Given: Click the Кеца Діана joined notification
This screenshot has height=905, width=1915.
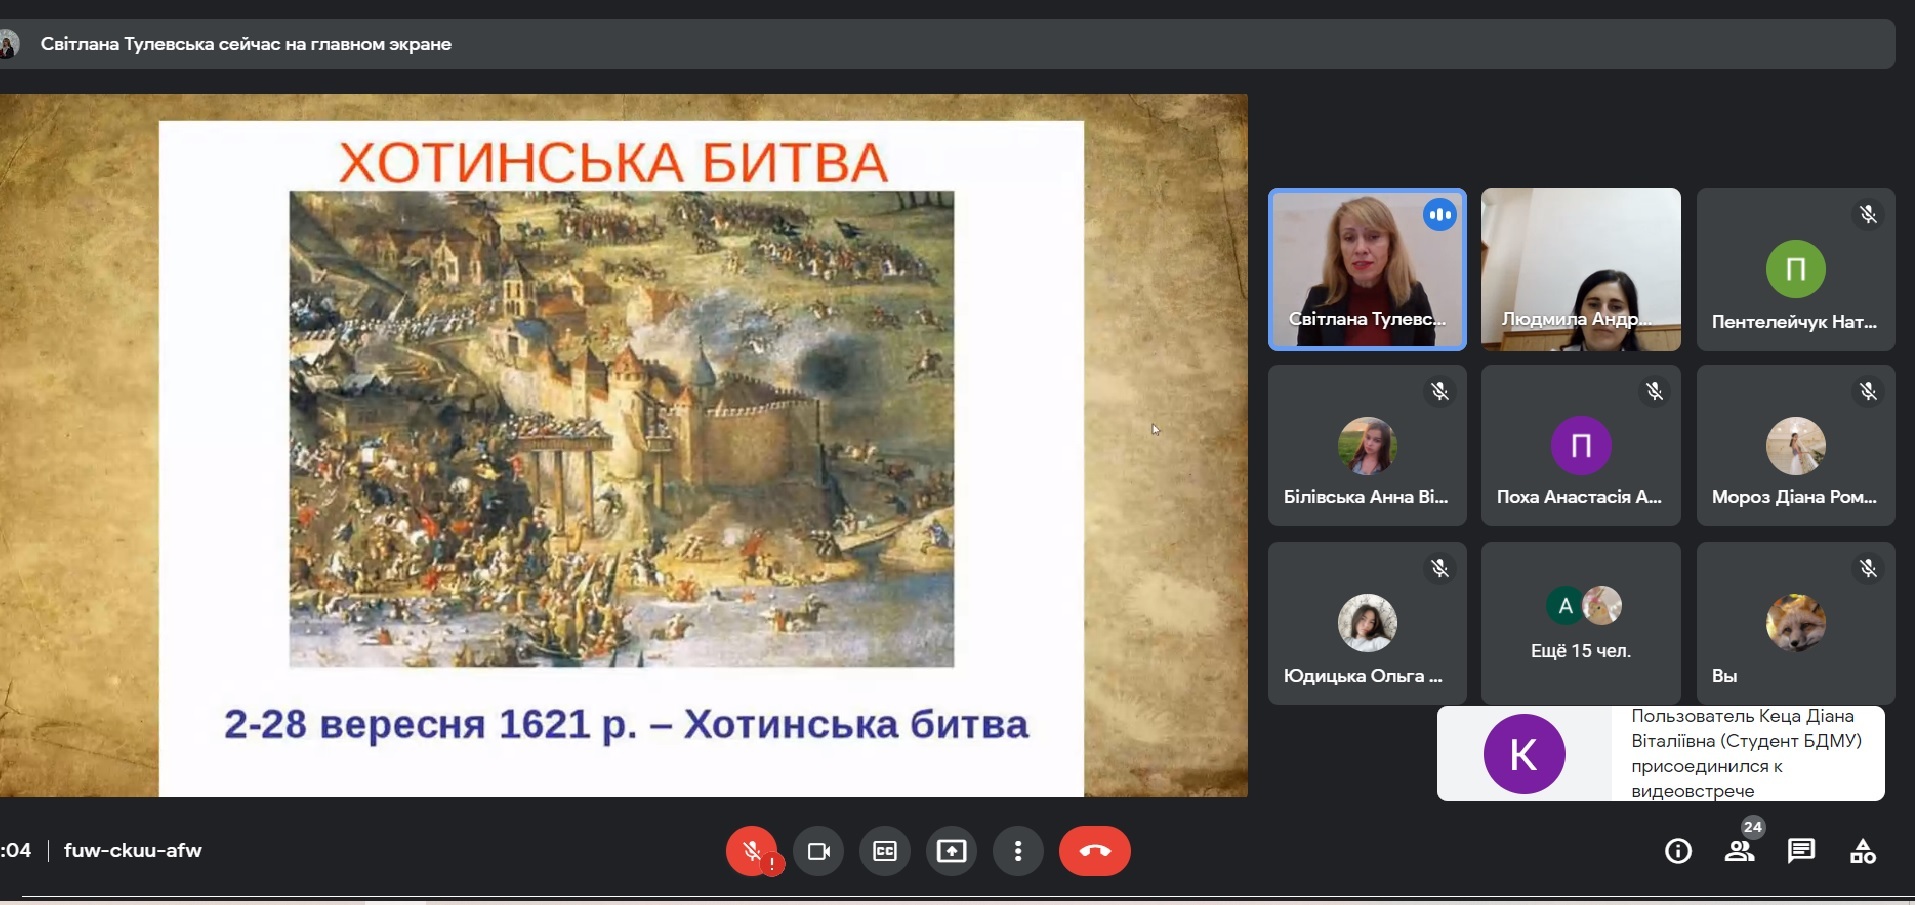Looking at the screenshot, I should [x=1660, y=753].
